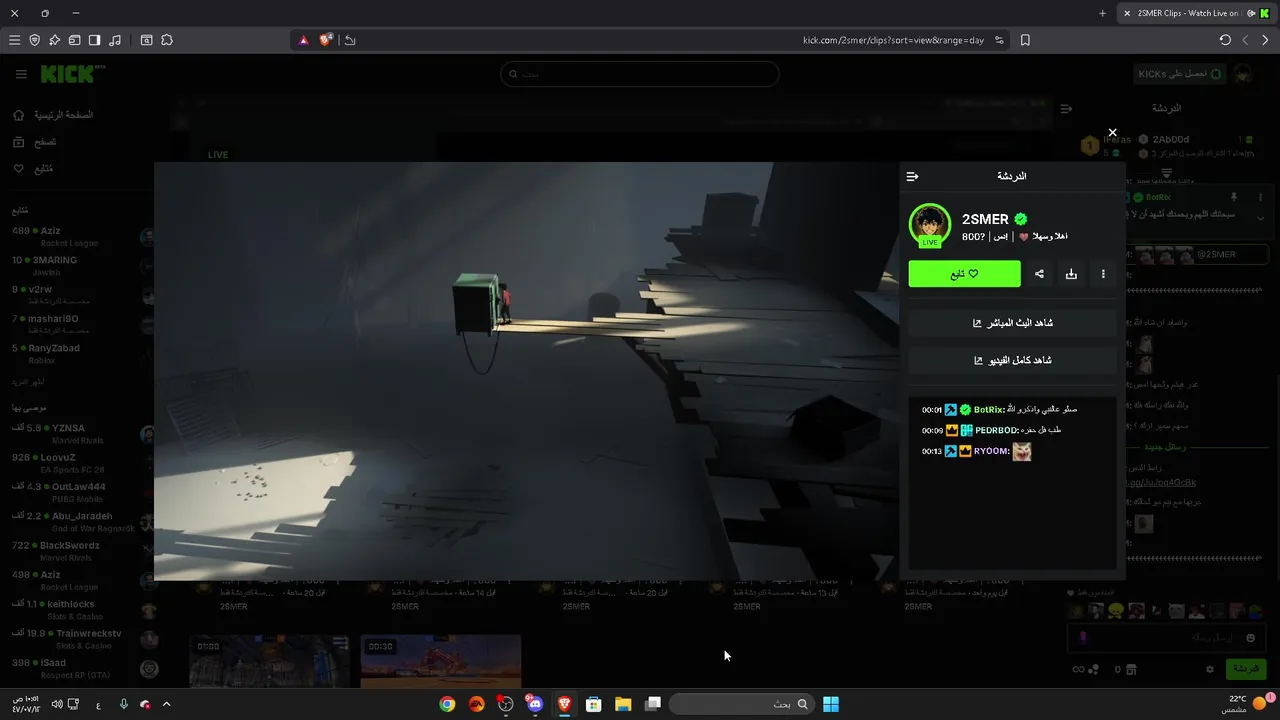Show hidden system tray icons chevron

pos(166,704)
